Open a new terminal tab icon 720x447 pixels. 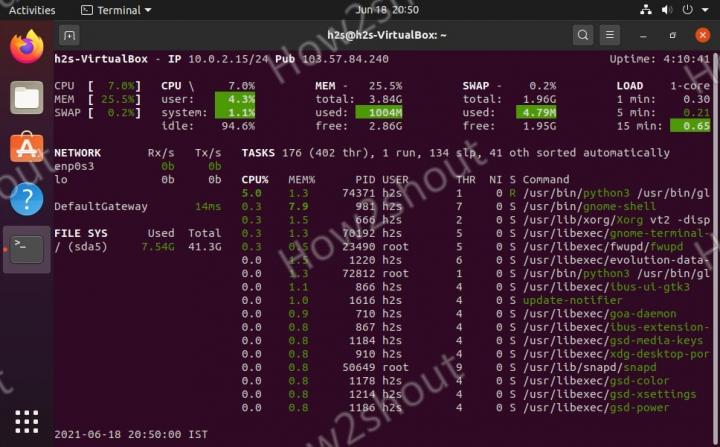pos(70,35)
